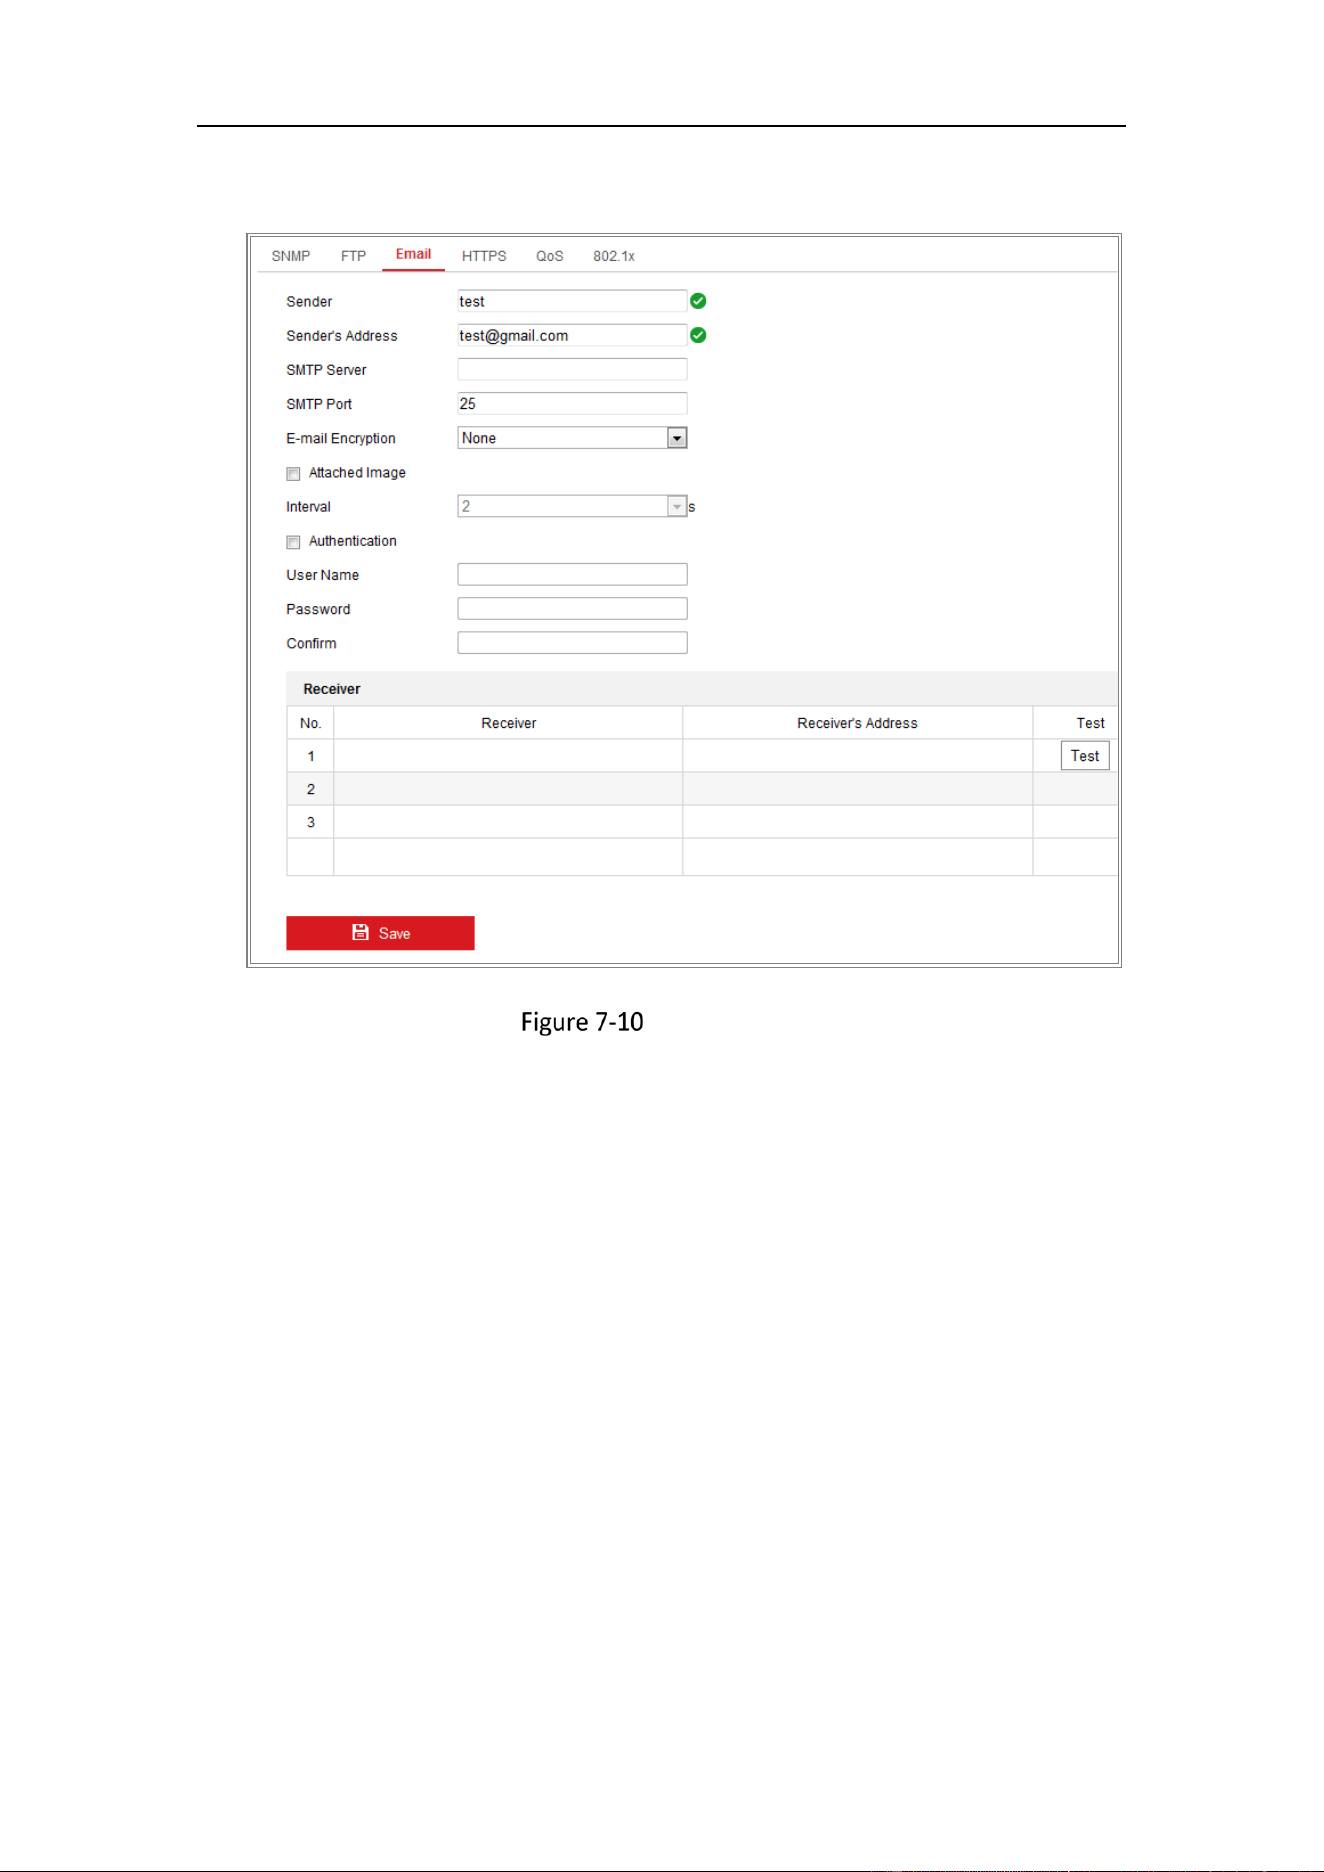Click the User Name input field

point(572,574)
